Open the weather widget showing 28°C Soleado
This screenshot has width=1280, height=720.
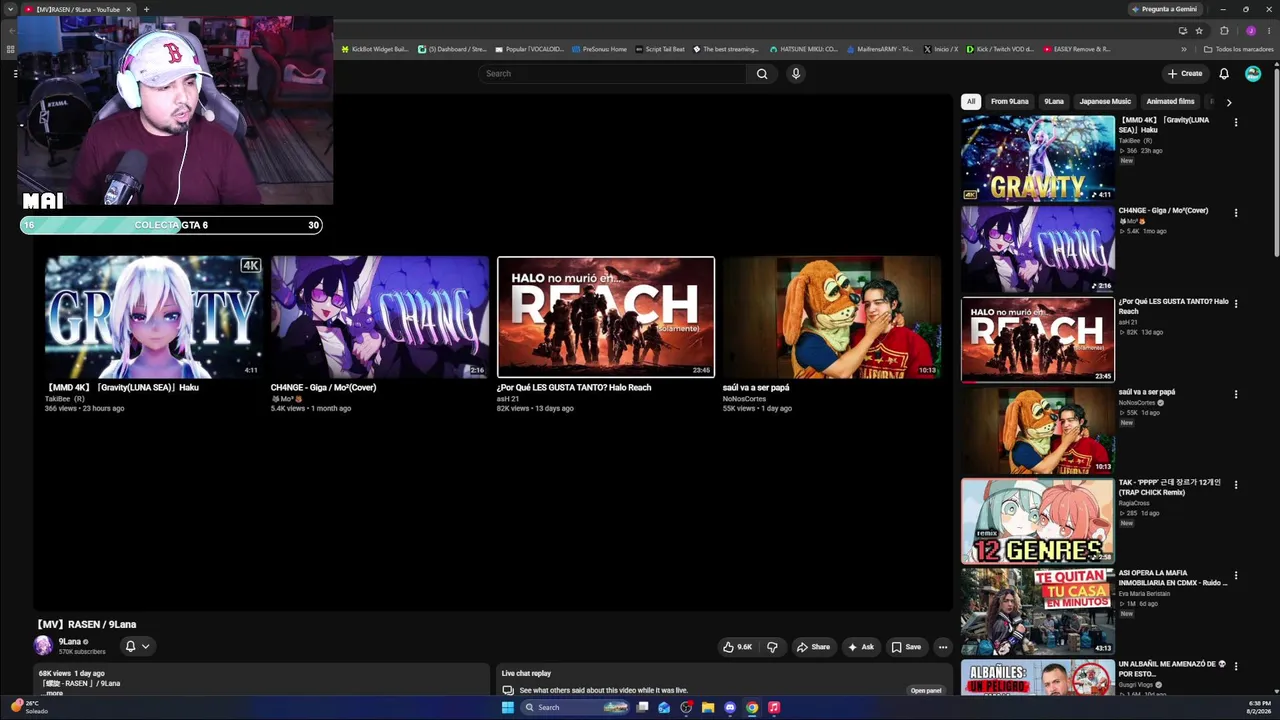pos(30,707)
